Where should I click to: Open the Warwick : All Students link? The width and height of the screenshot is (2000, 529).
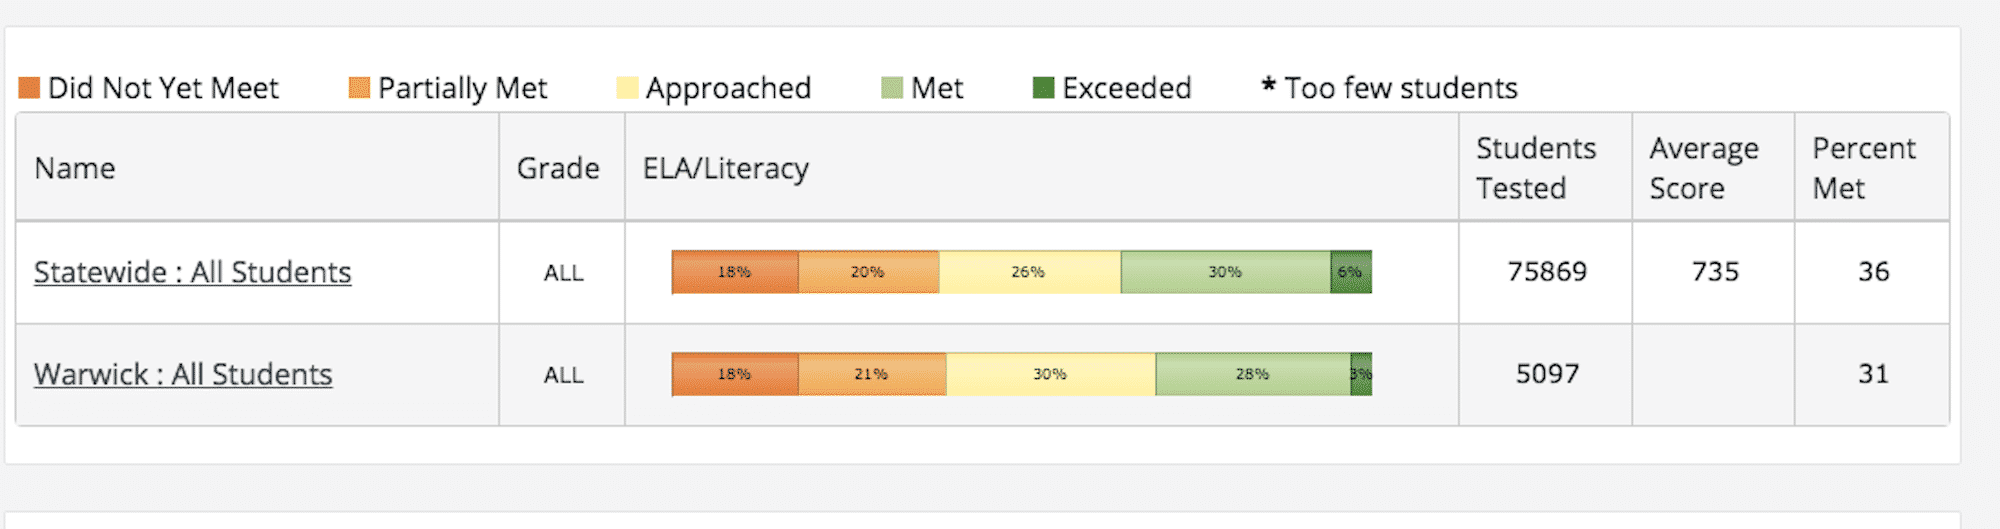pyautogui.click(x=183, y=374)
